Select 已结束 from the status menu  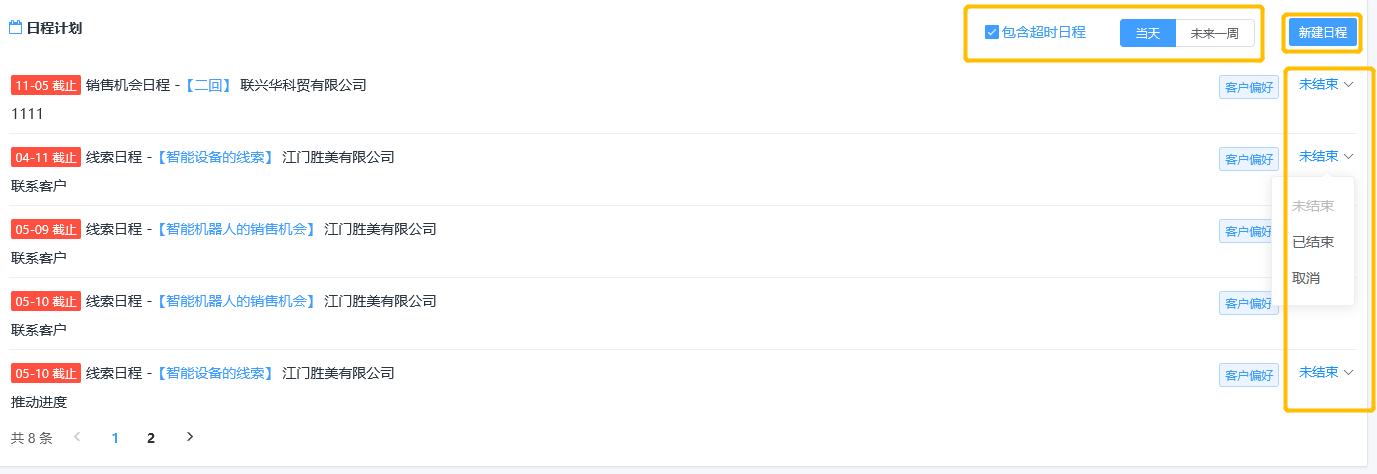(x=1313, y=242)
